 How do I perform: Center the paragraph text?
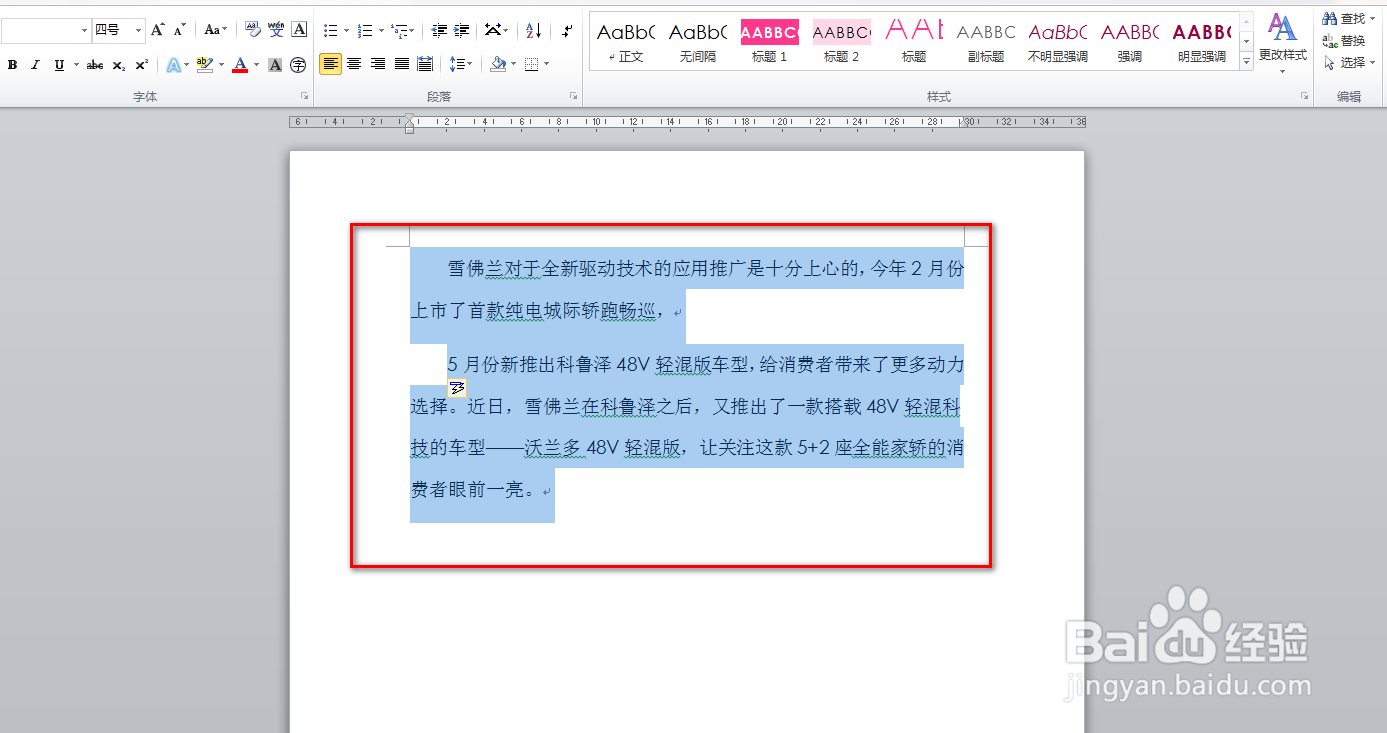(354, 65)
